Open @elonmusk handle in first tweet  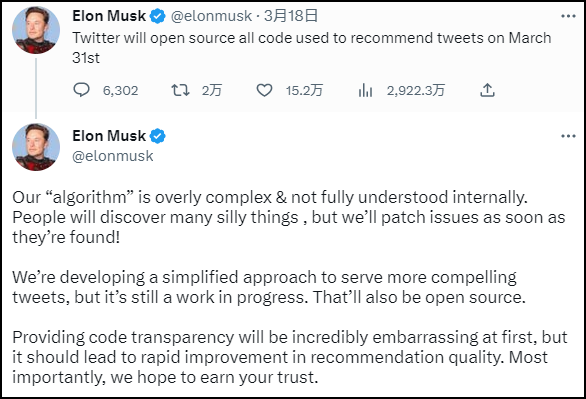tap(212, 16)
